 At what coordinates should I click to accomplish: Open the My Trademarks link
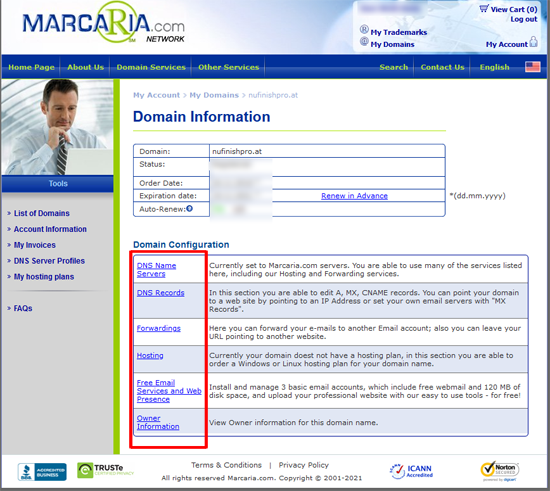click(x=399, y=32)
